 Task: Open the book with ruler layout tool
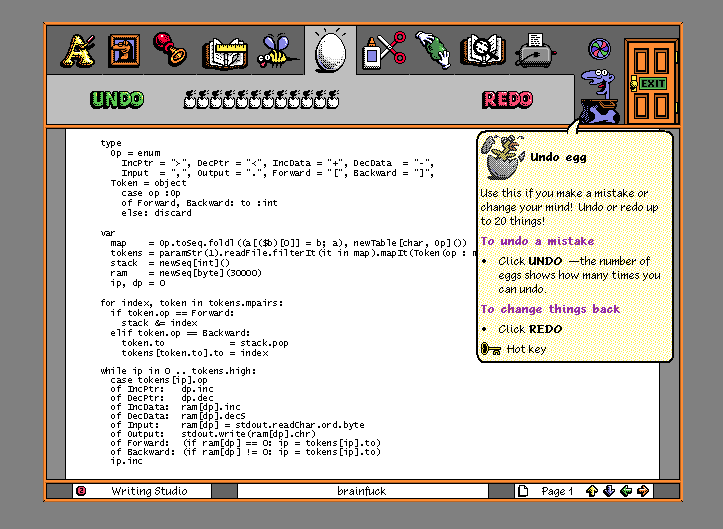click(225, 53)
